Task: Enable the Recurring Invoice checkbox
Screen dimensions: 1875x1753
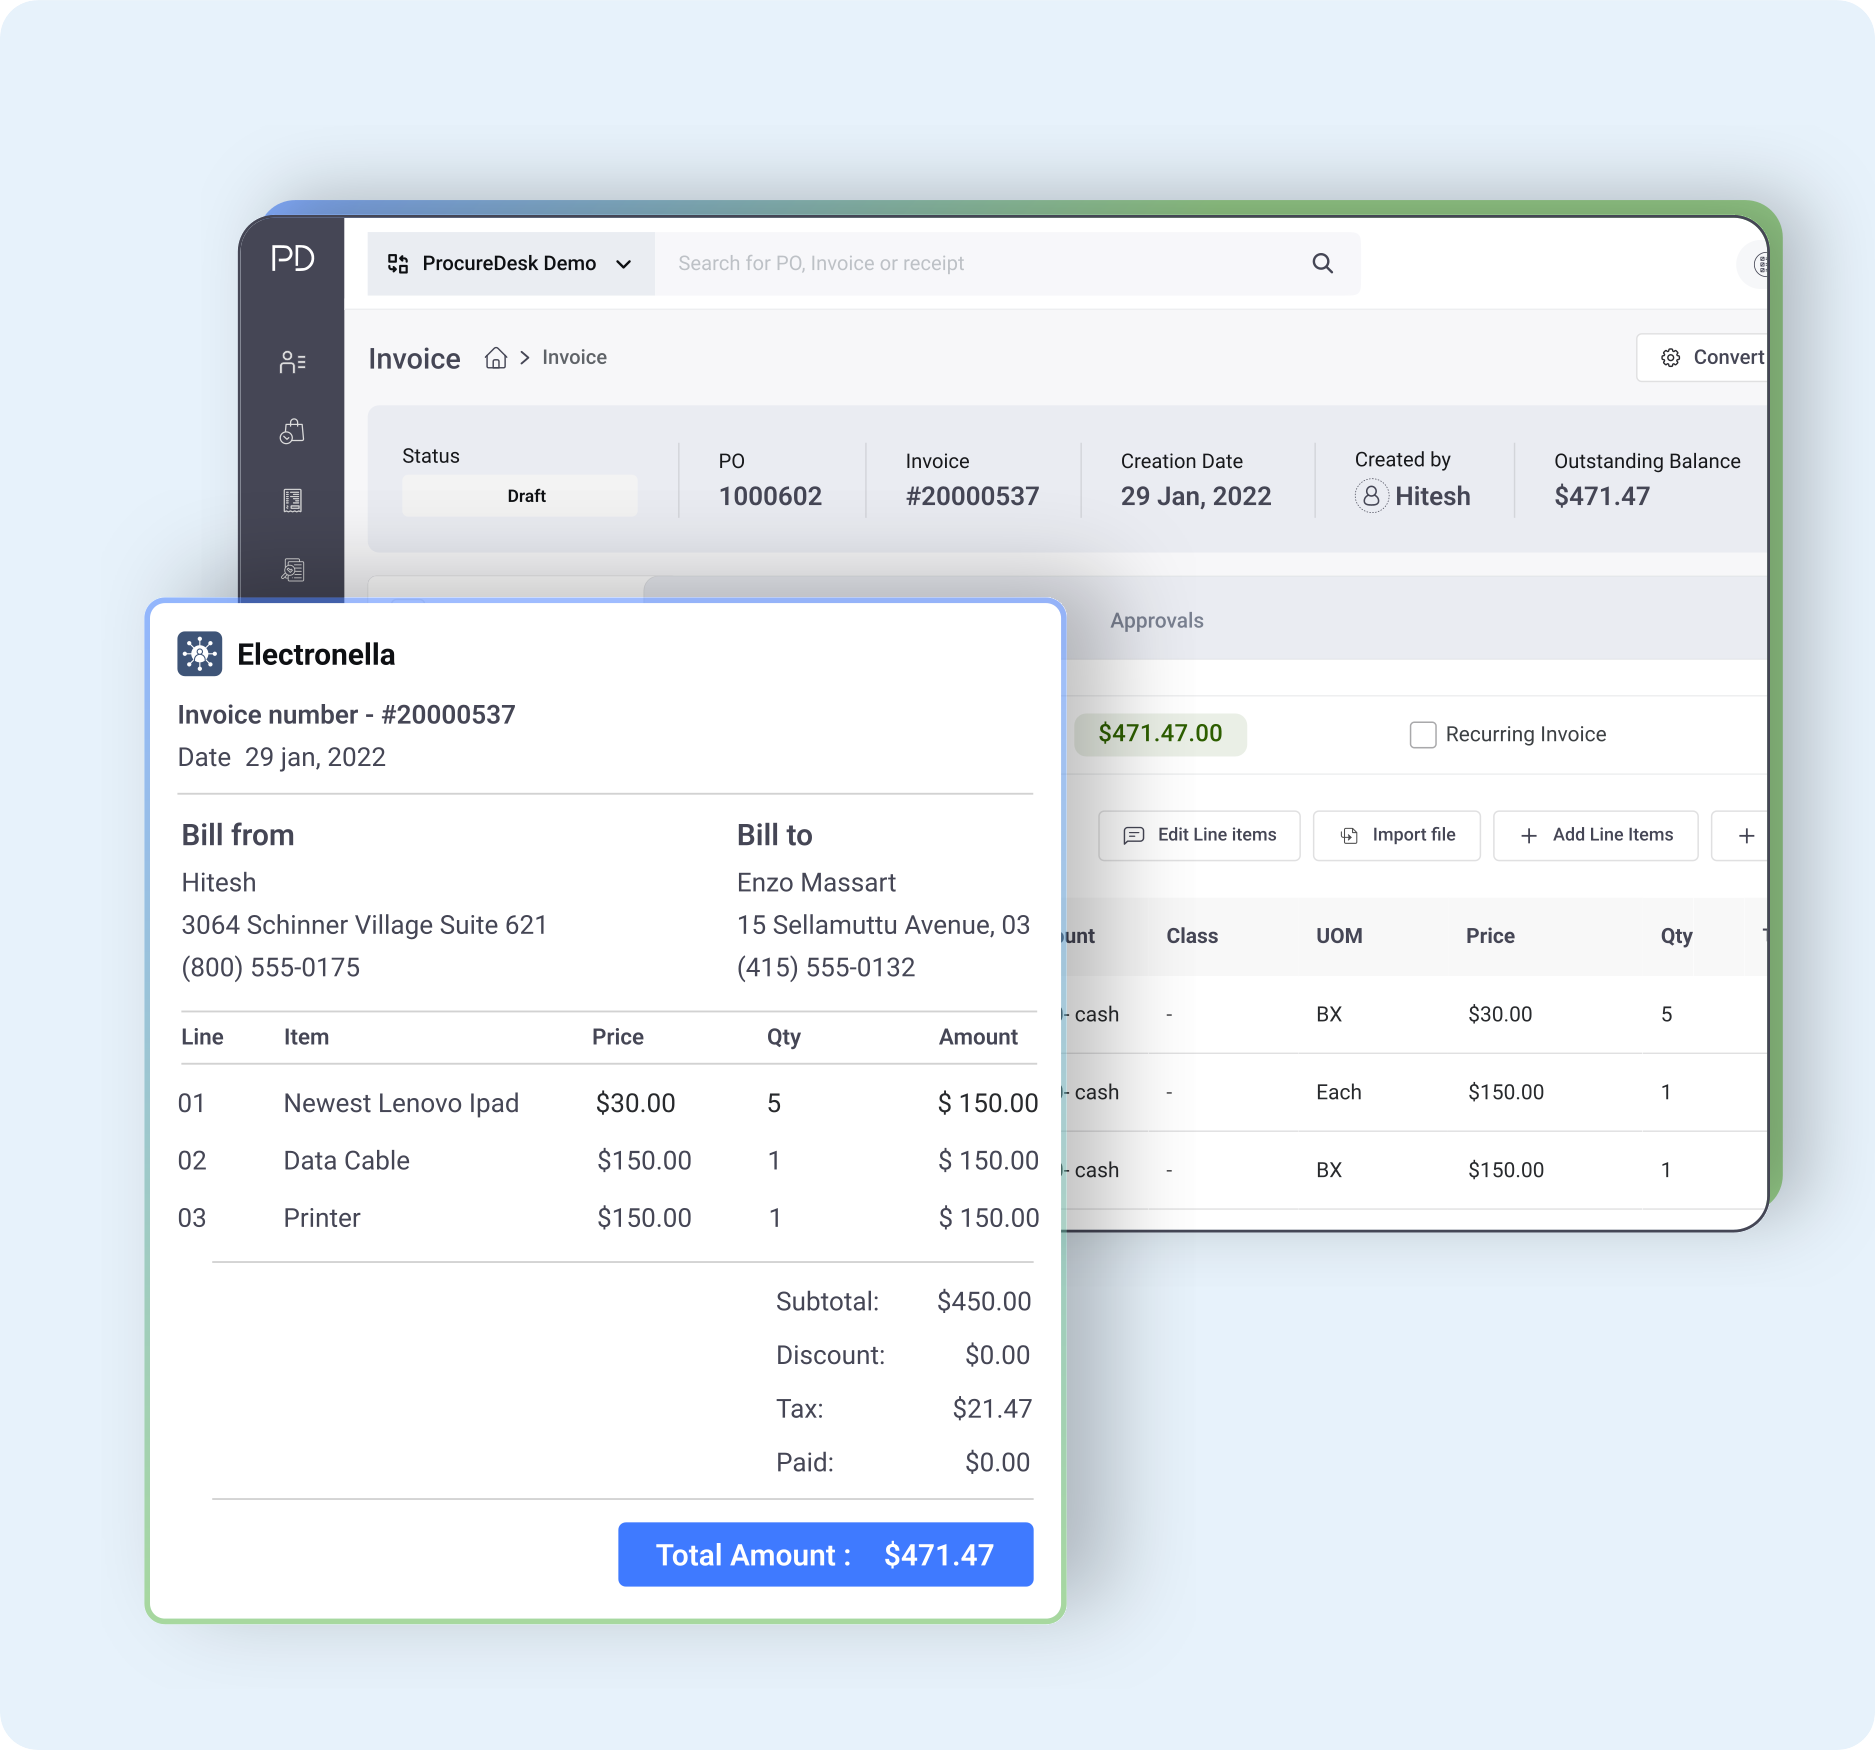Action: [1422, 735]
